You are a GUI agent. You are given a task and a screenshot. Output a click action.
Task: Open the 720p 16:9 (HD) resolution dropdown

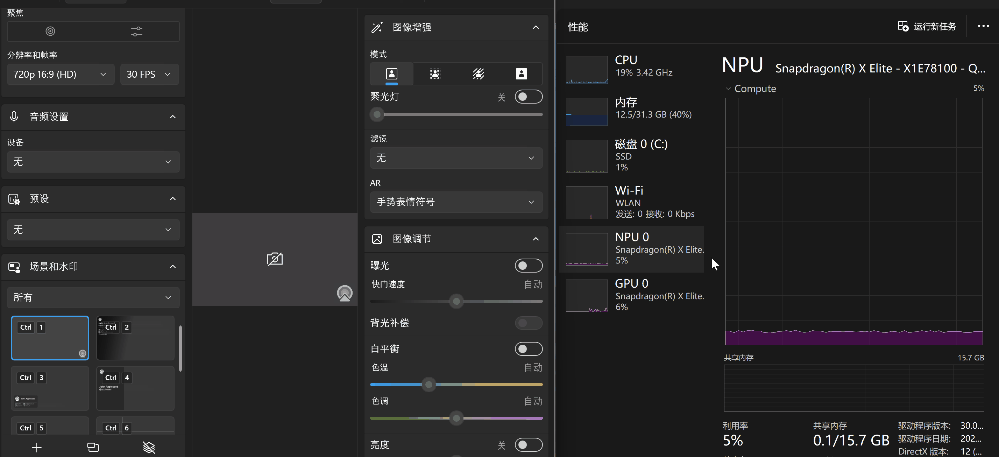coord(60,75)
